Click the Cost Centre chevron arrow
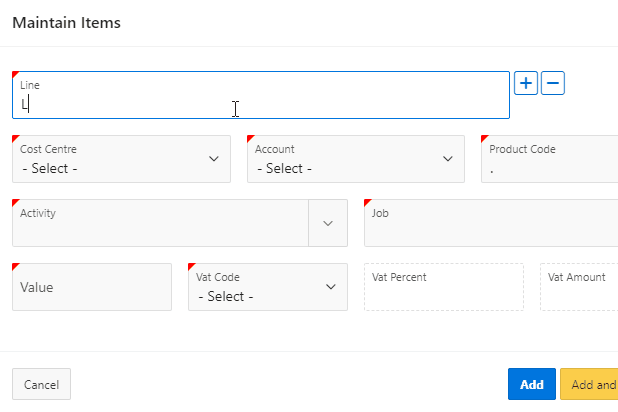 [214, 159]
